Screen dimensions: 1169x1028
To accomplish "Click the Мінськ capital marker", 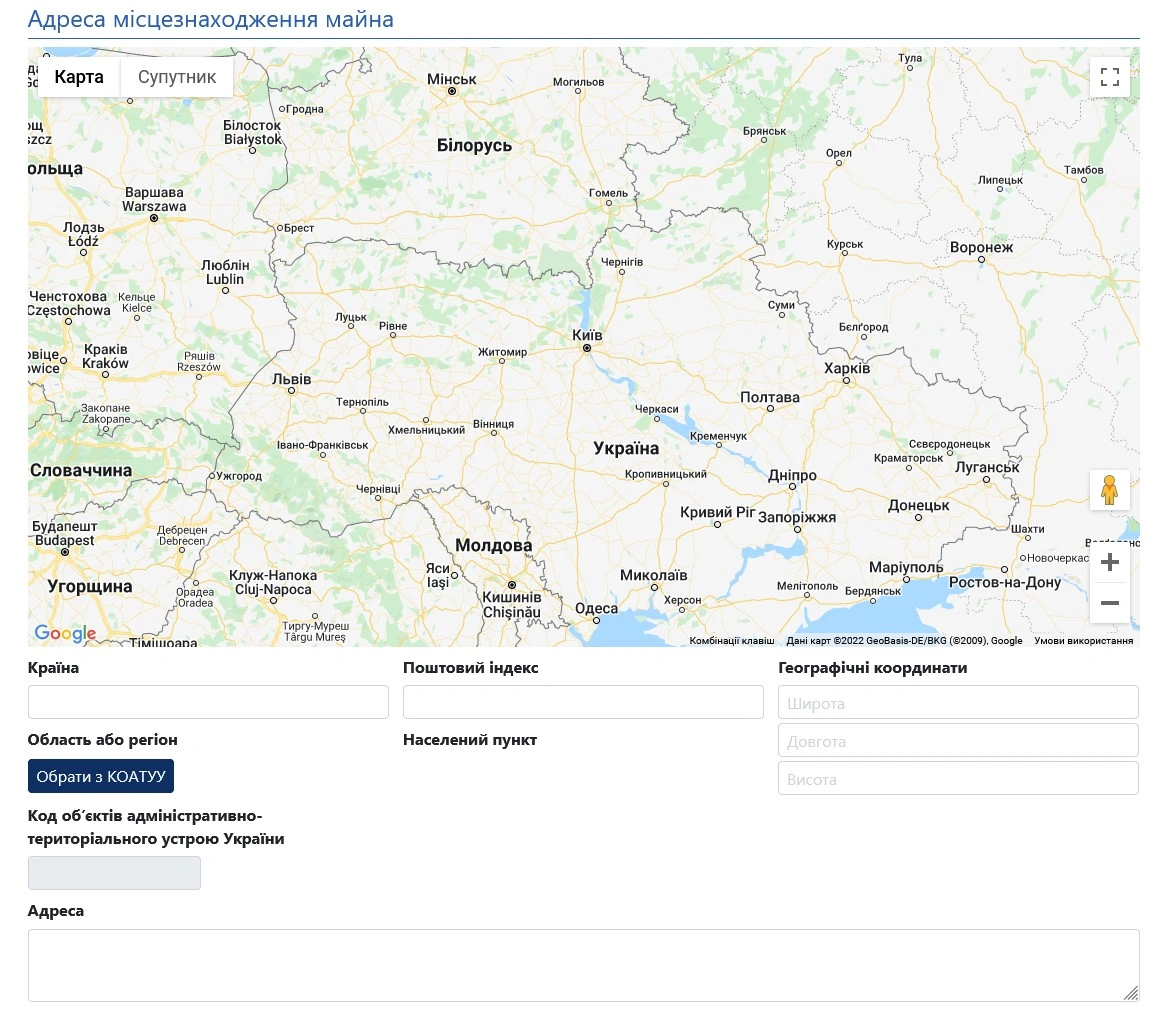I will coord(452,91).
